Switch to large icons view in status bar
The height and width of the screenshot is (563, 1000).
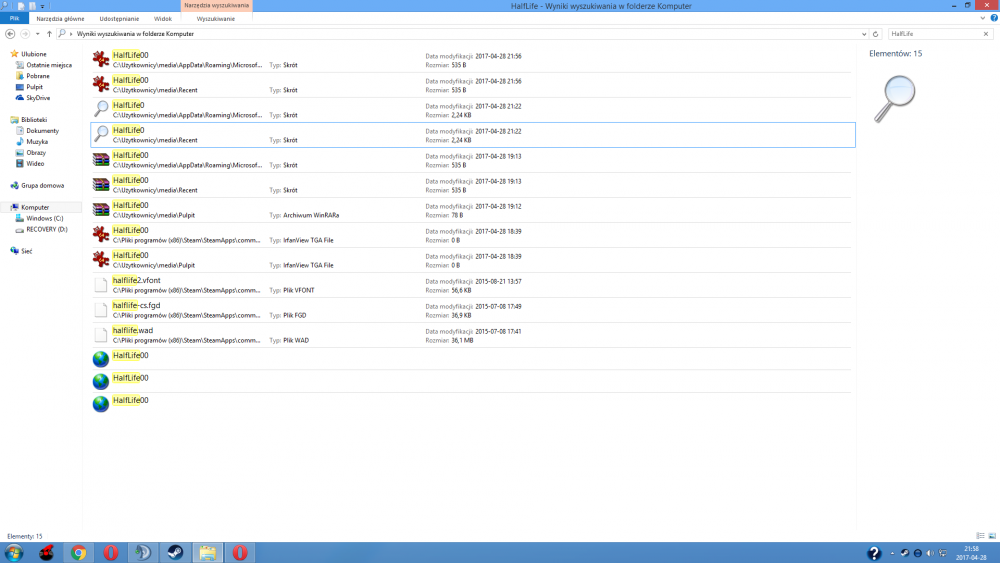coord(992,536)
